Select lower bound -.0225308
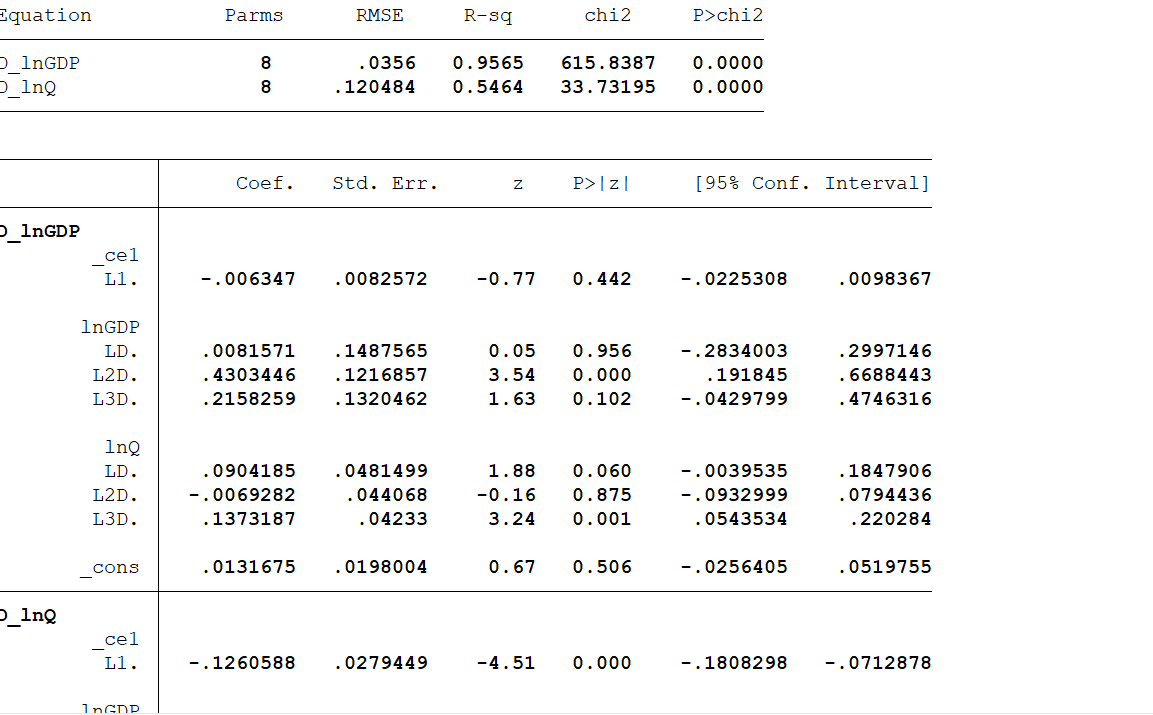The height and width of the screenshot is (715, 1153). 733,279
